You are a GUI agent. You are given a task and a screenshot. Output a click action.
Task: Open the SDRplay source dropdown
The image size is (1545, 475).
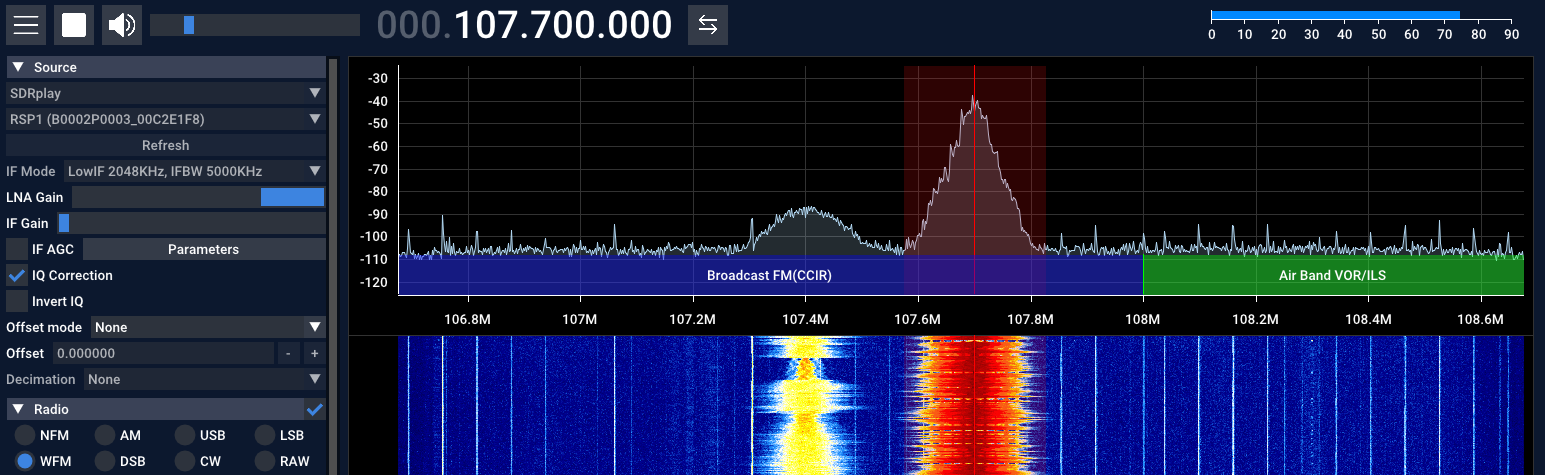click(166, 93)
